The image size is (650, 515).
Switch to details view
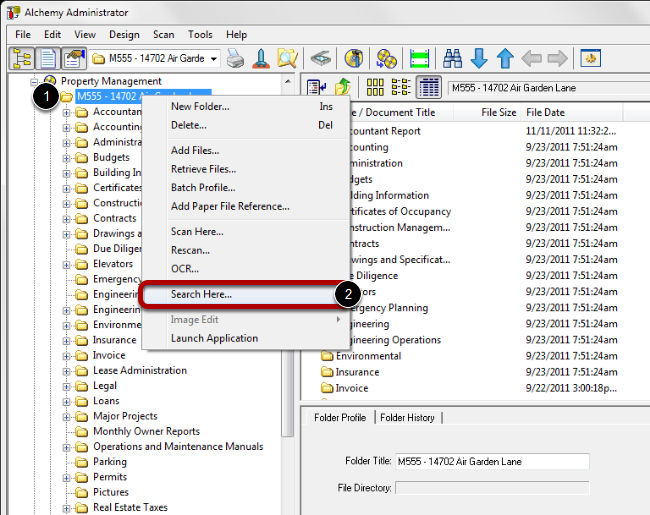coord(429,87)
